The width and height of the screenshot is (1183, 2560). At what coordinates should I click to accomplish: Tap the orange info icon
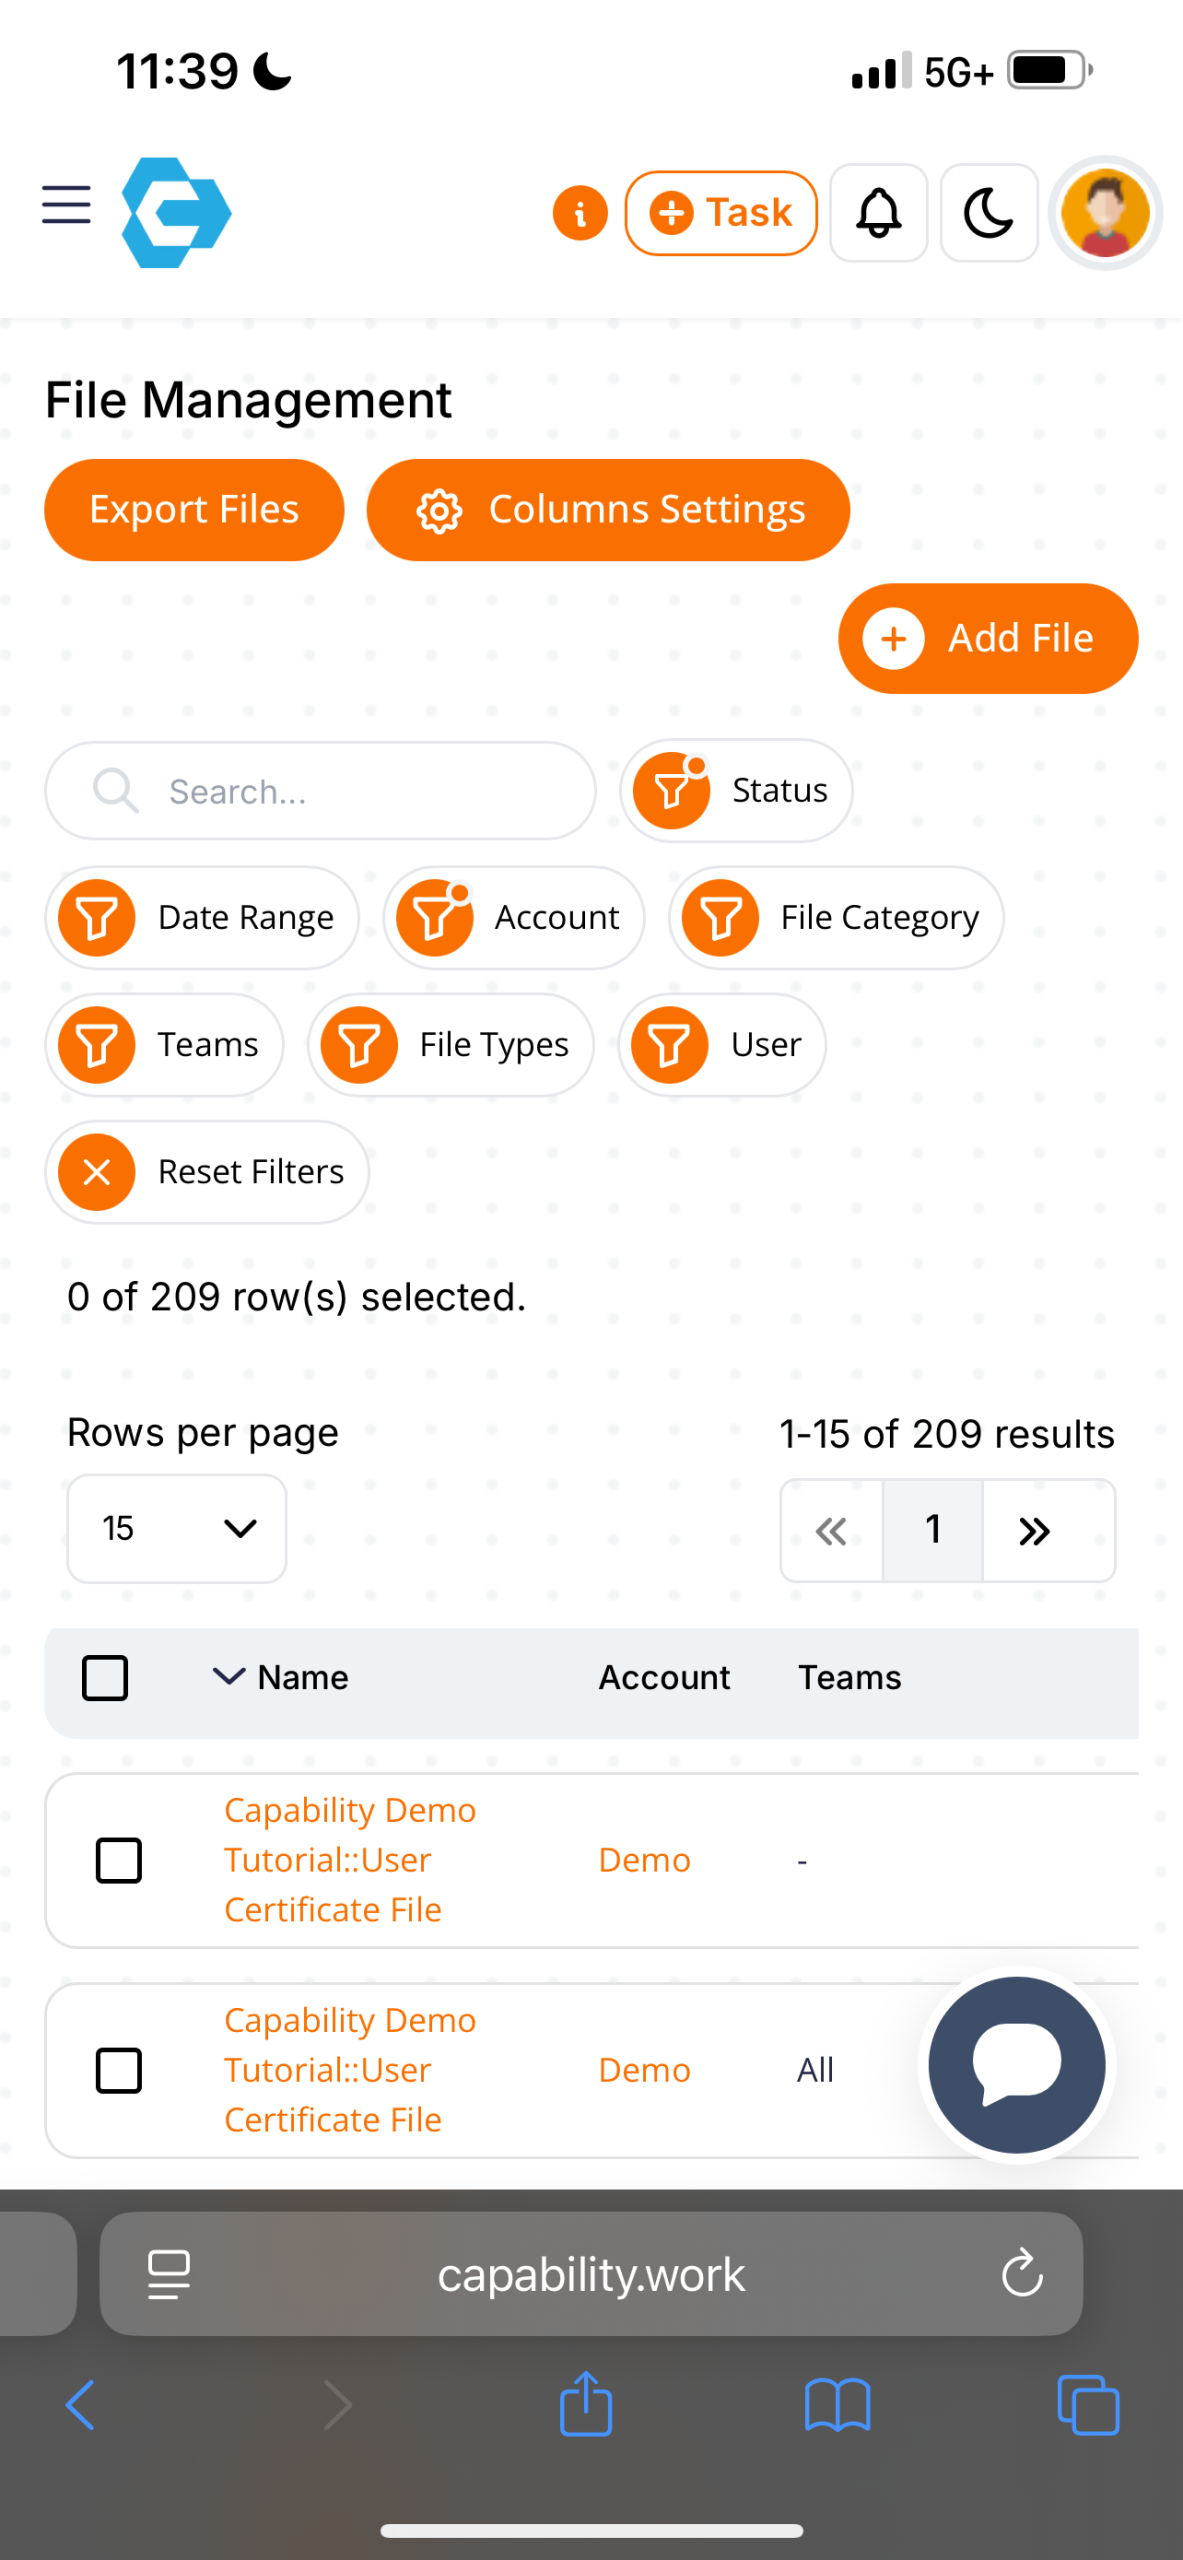coord(580,213)
